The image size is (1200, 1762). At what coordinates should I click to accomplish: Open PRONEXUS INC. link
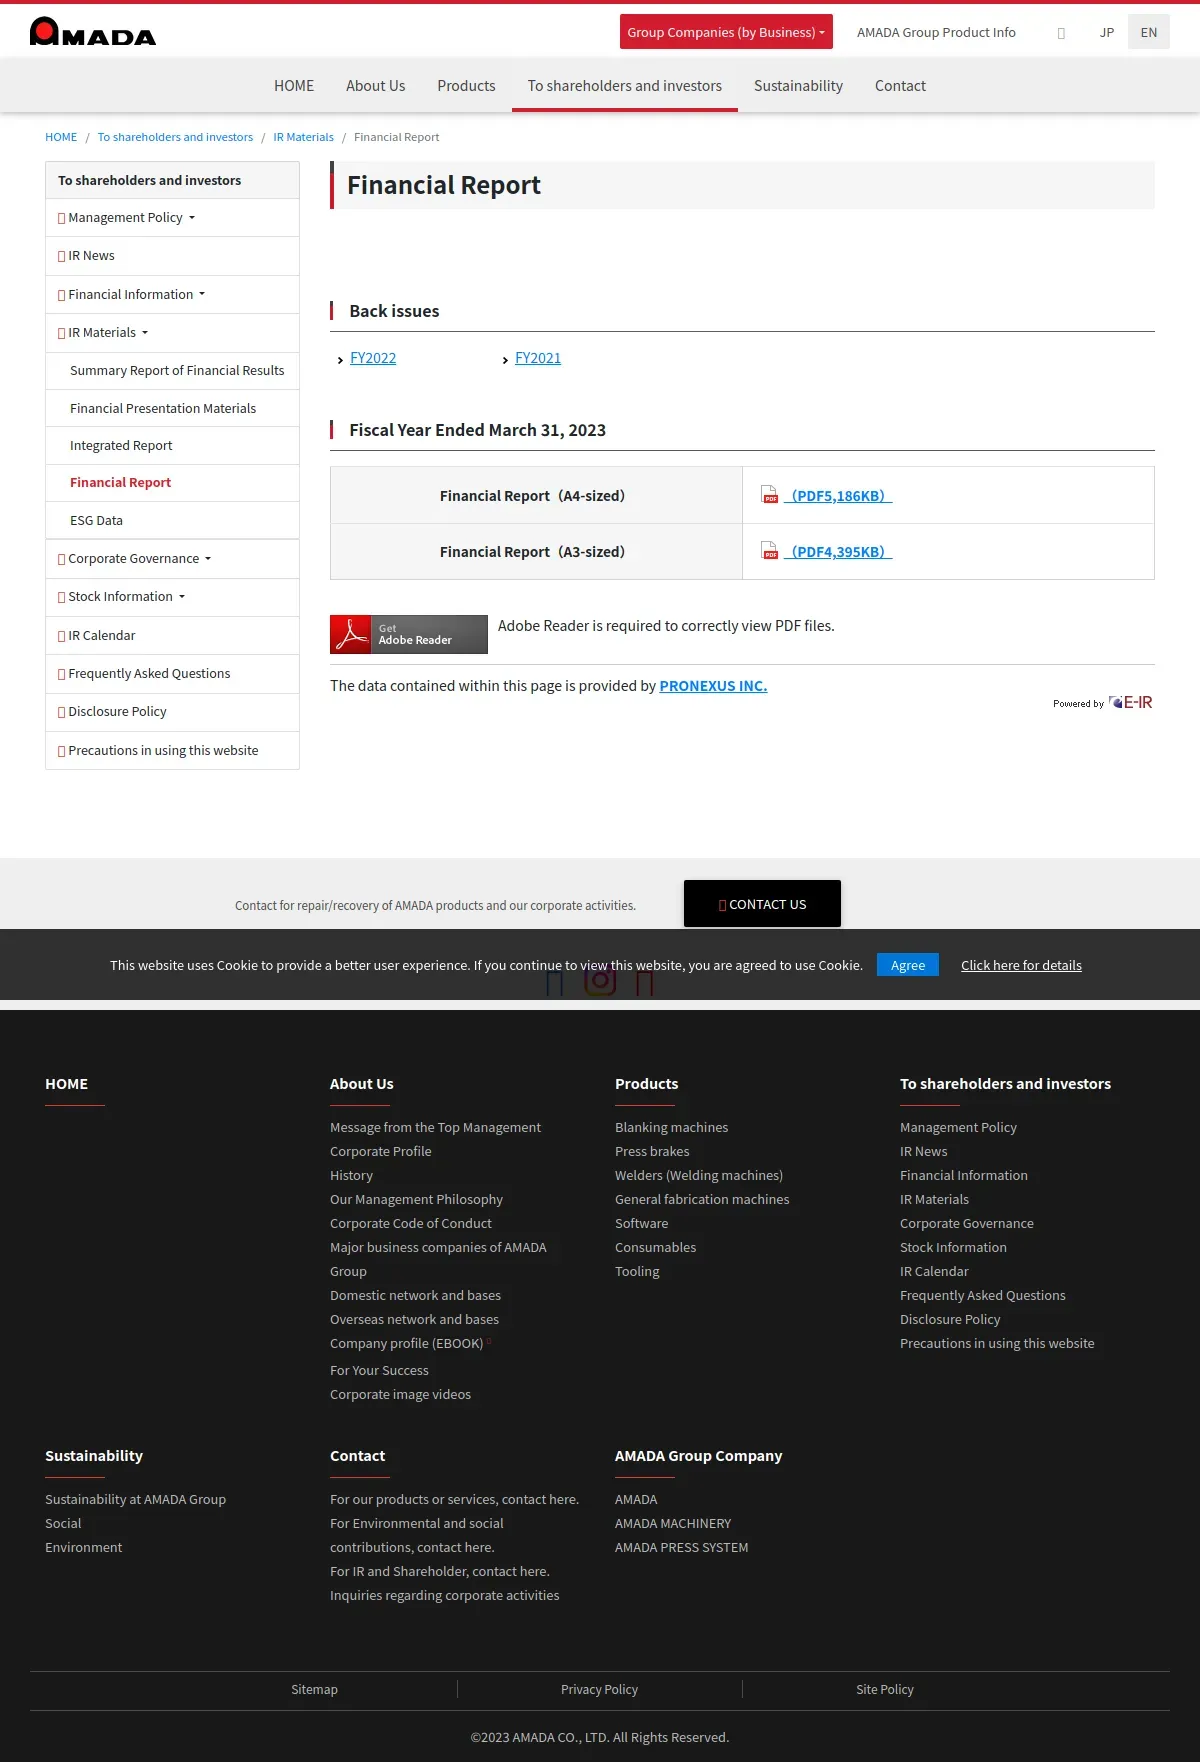pos(713,686)
